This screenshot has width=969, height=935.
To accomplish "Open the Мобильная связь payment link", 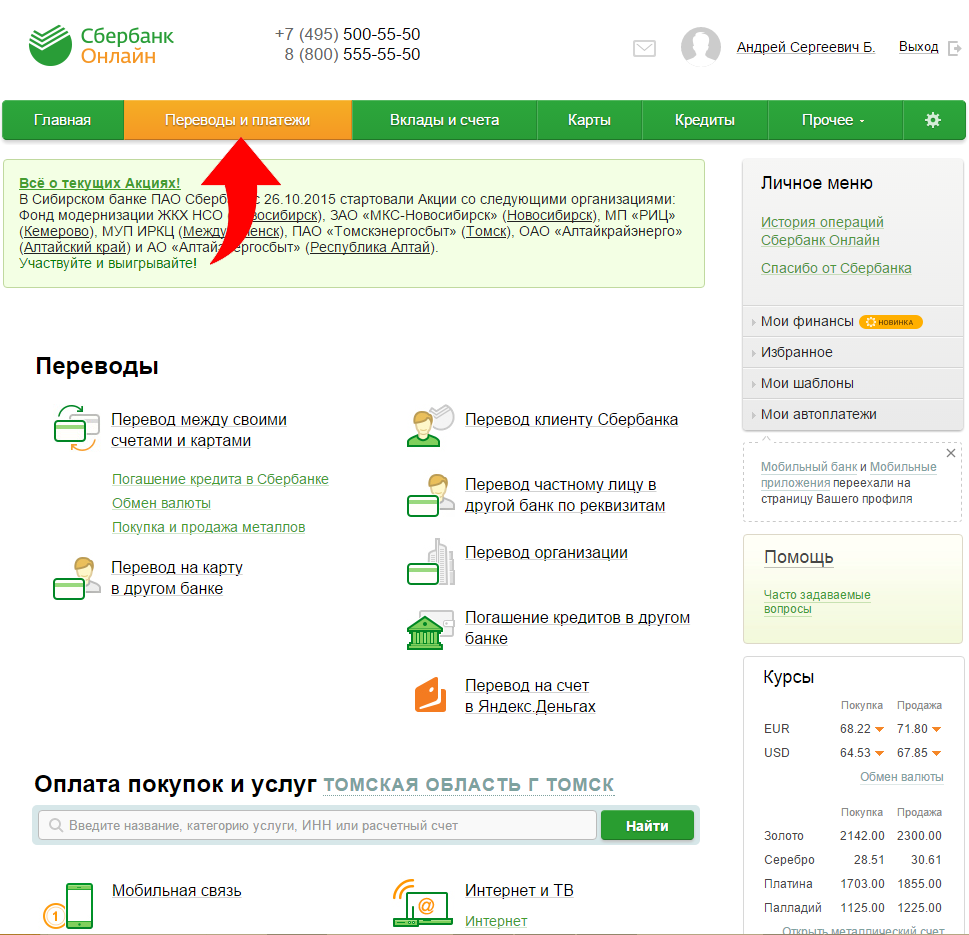I will click(x=177, y=891).
